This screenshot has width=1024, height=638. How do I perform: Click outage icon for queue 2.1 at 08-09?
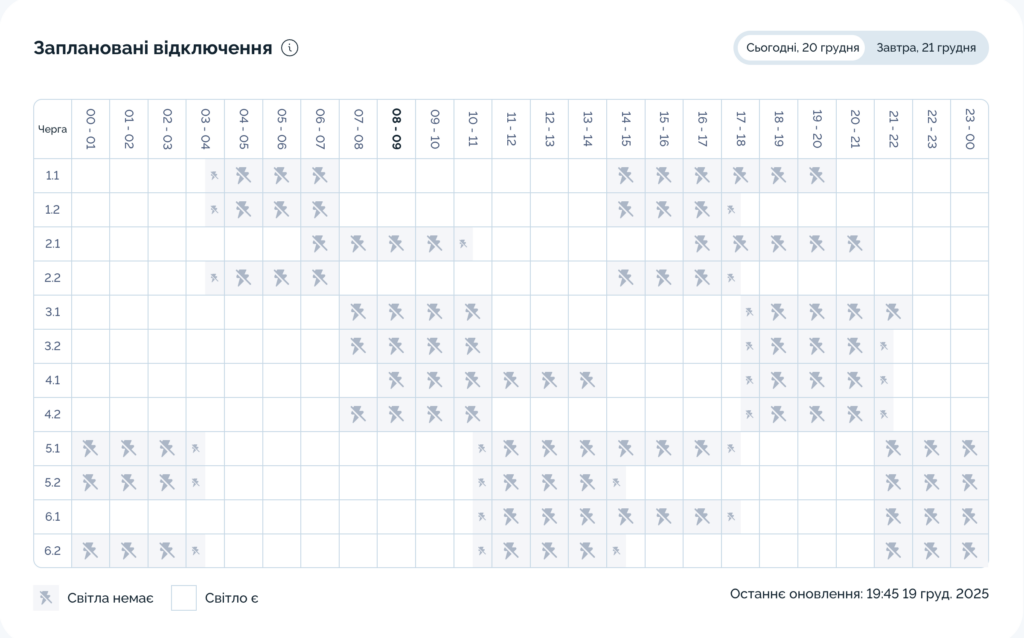396,243
